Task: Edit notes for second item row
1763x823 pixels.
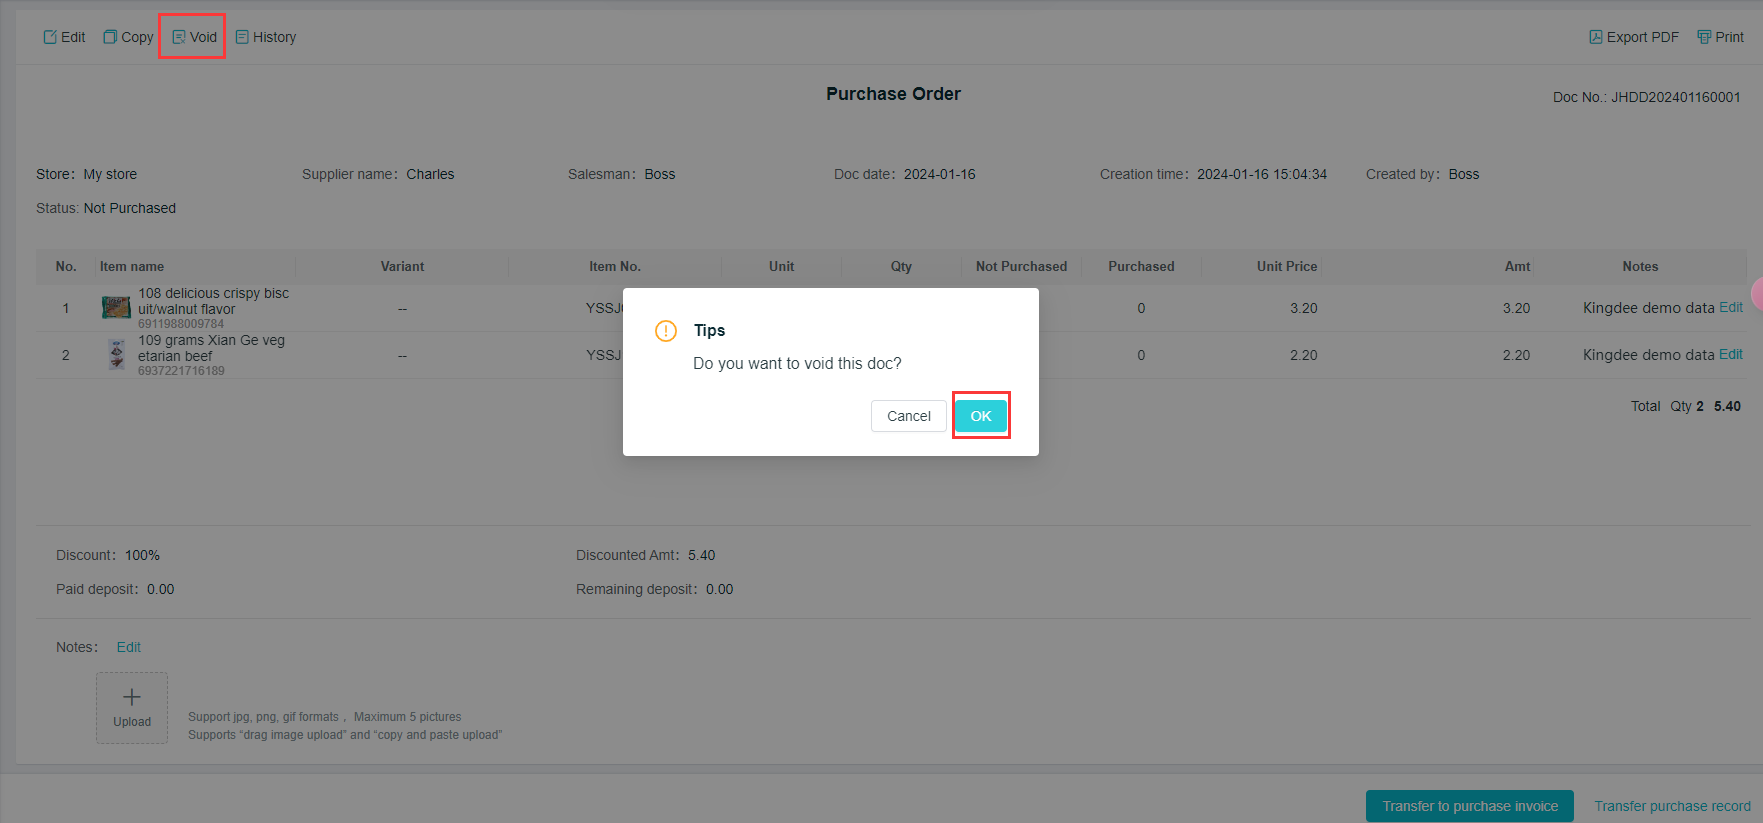Action: coord(1730,355)
